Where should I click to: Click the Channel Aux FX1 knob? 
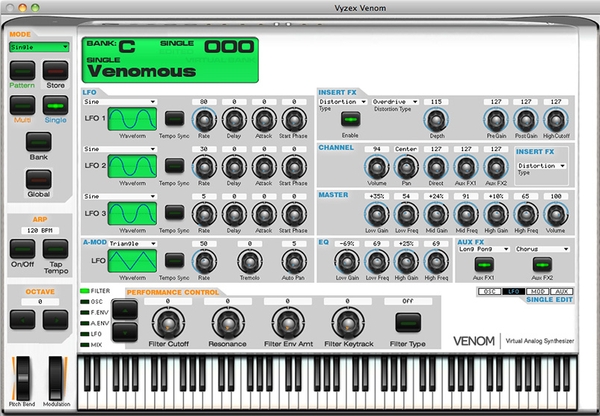click(466, 167)
